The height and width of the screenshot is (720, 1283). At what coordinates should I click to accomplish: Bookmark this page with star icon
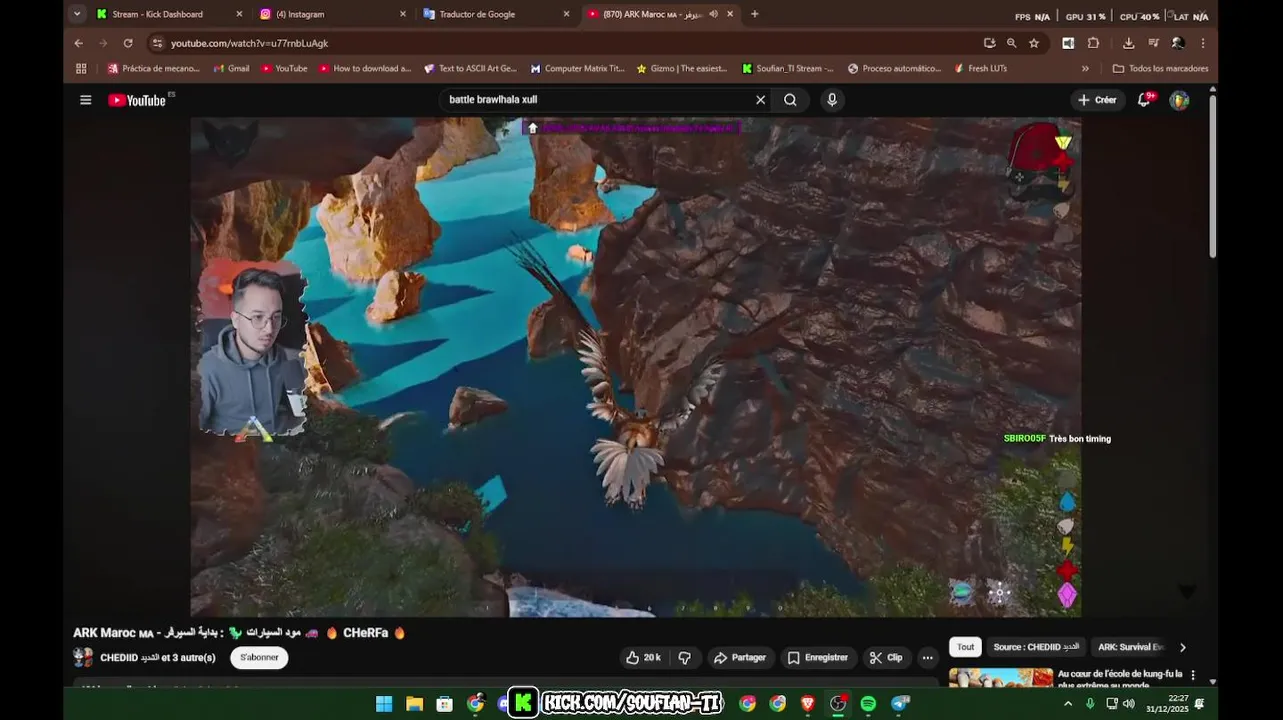[x=1034, y=43]
